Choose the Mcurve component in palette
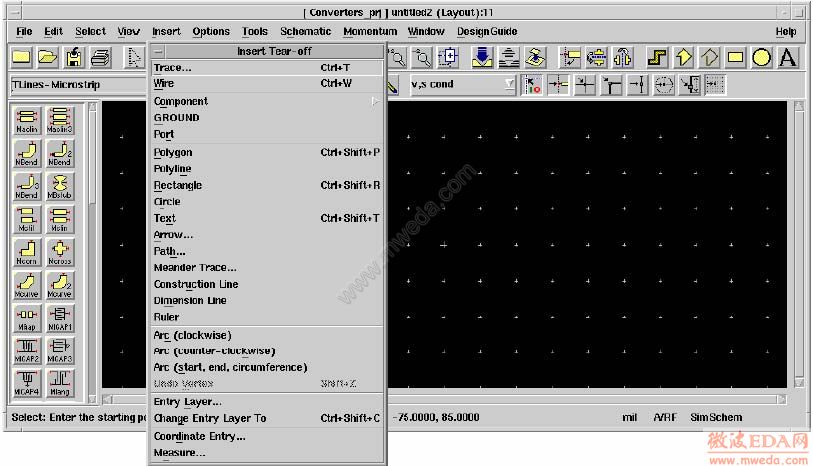 click(27, 286)
